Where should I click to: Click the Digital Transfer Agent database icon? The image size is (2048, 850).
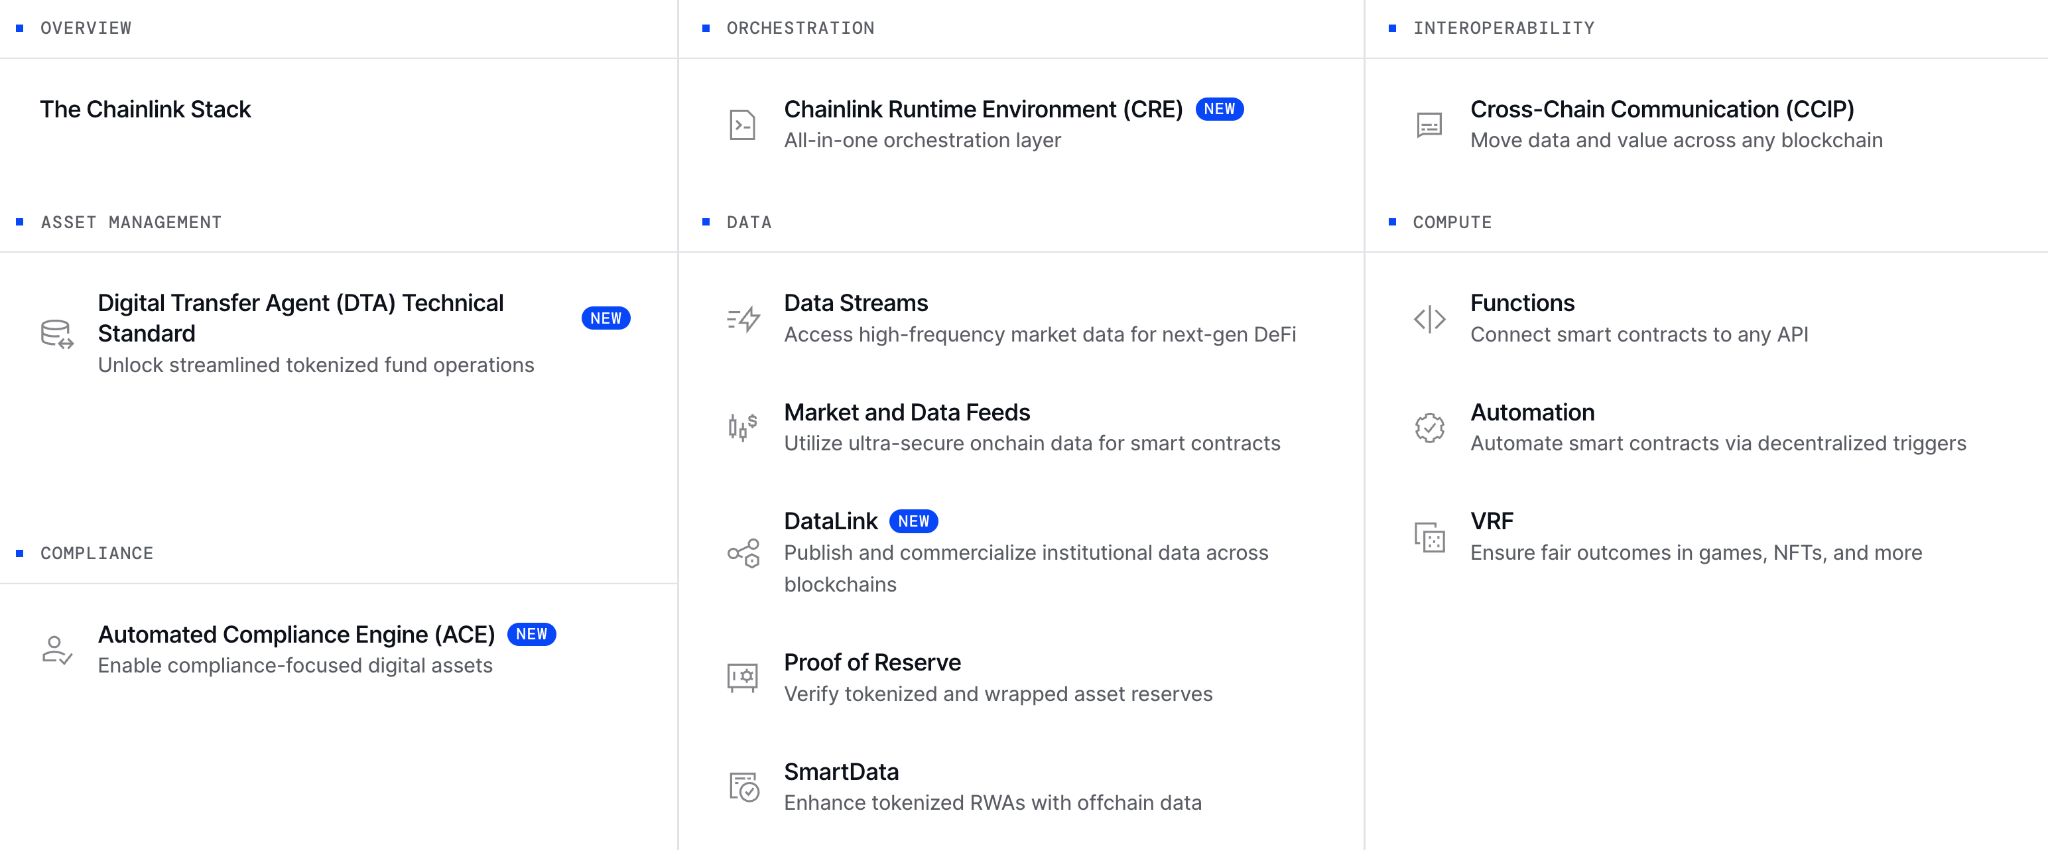tap(57, 334)
